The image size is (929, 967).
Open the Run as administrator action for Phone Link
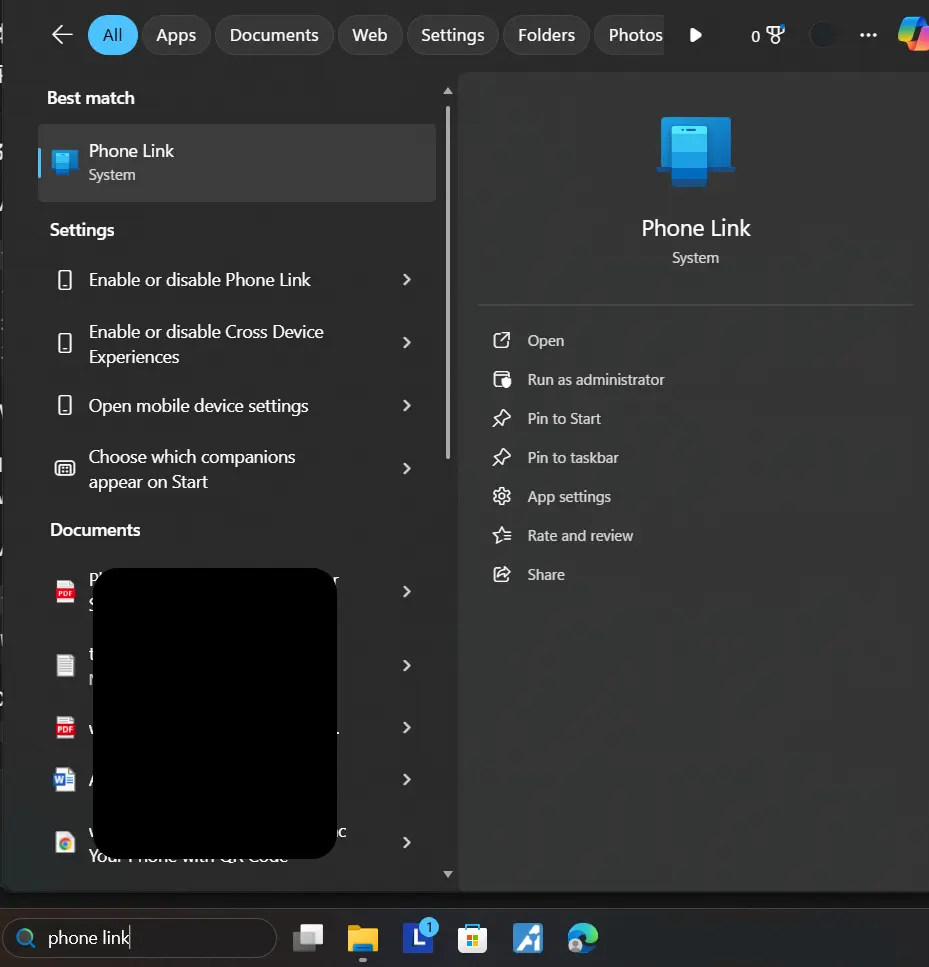(x=595, y=379)
